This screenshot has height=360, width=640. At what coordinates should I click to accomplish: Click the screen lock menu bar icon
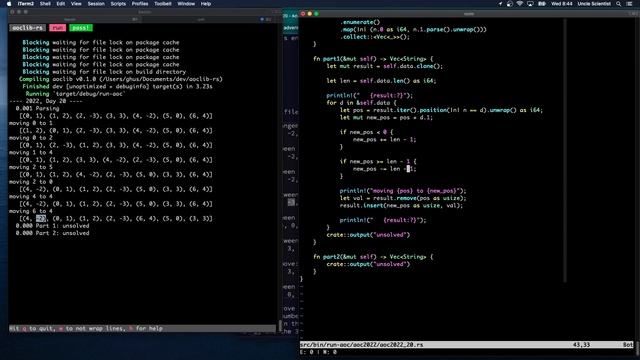[510, 4]
